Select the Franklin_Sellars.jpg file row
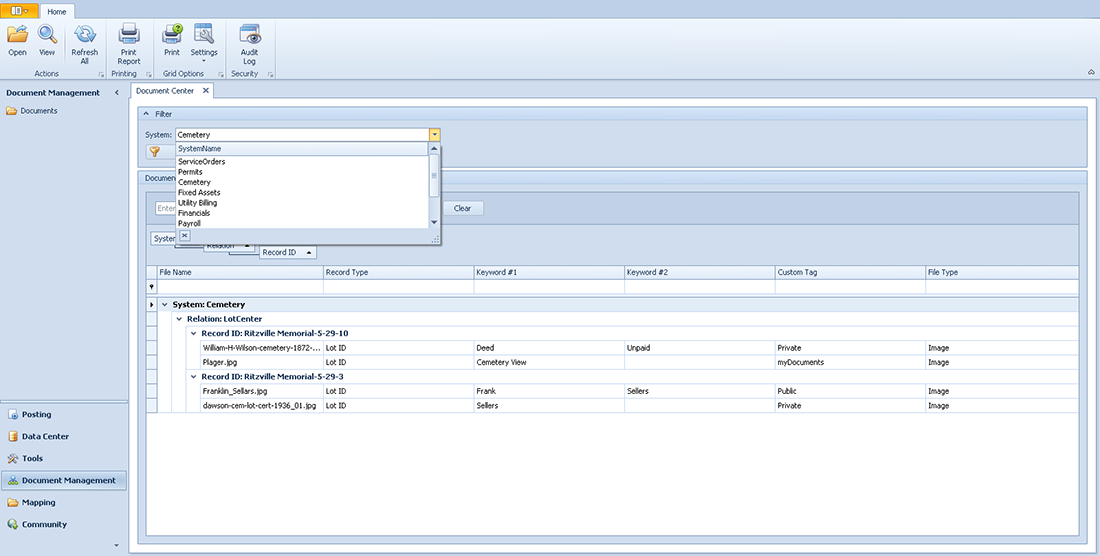Image resolution: width=1100 pixels, height=556 pixels. click(612, 391)
